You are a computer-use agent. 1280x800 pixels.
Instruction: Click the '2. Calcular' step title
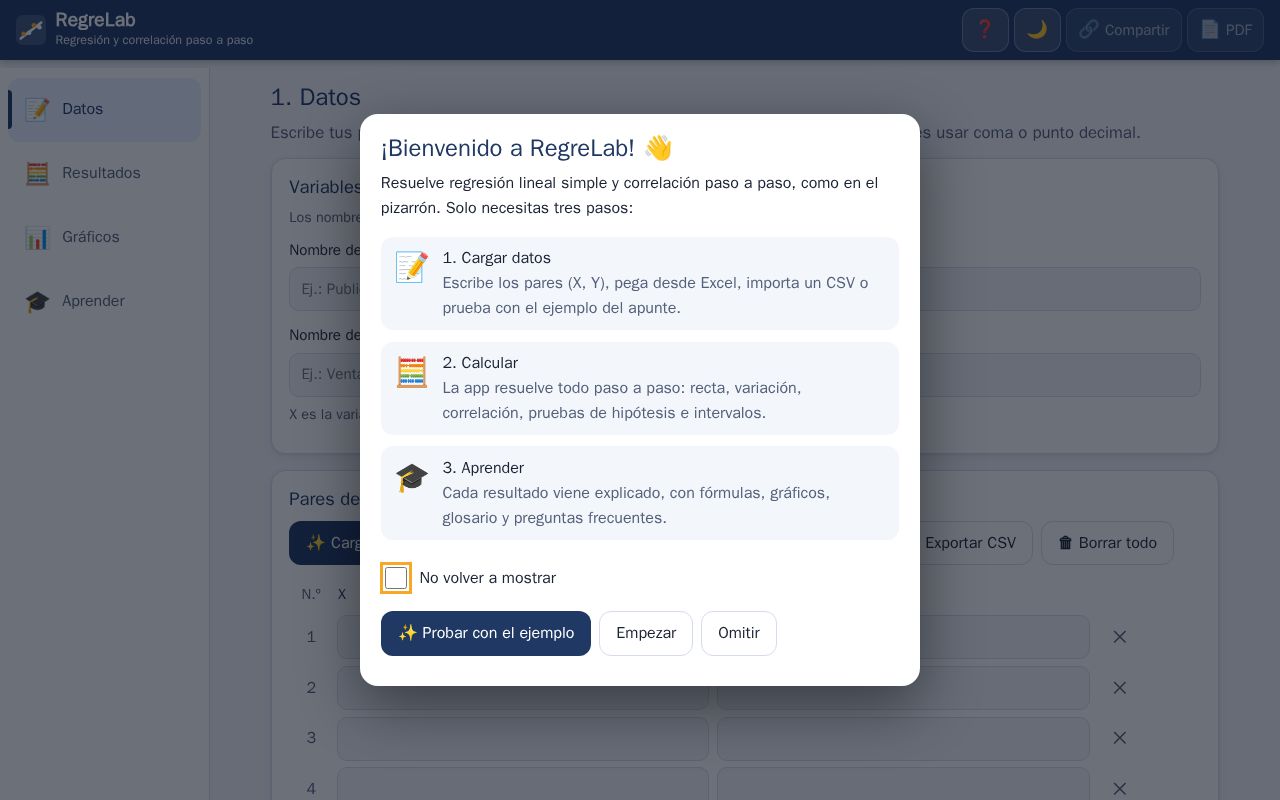pyautogui.click(x=480, y=363)
